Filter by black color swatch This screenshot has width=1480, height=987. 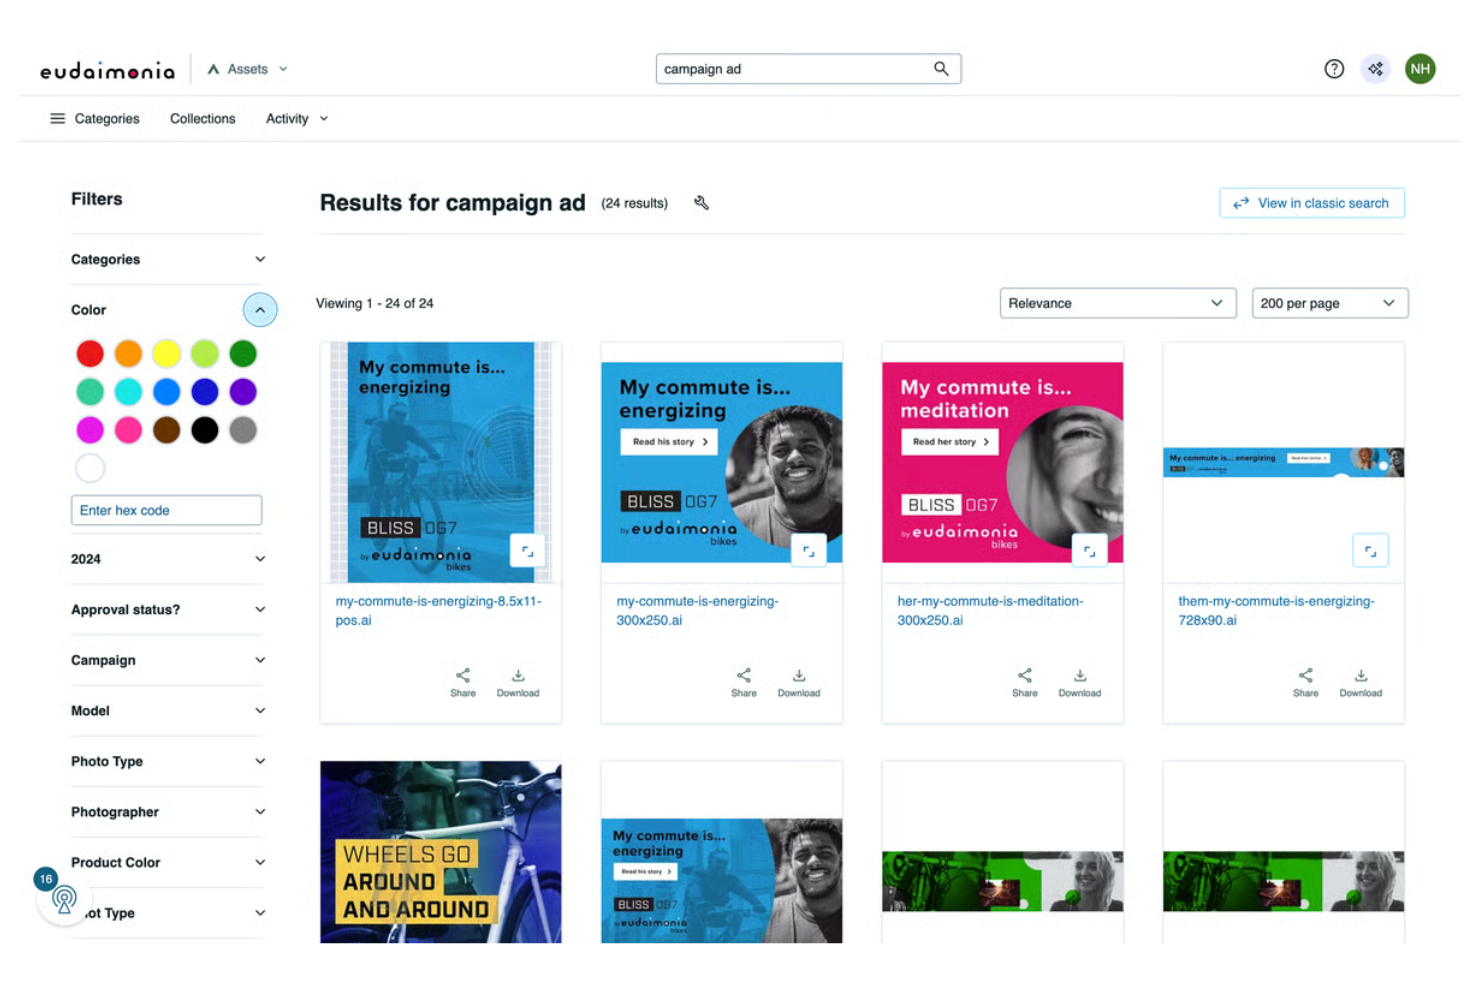(205, 430)
